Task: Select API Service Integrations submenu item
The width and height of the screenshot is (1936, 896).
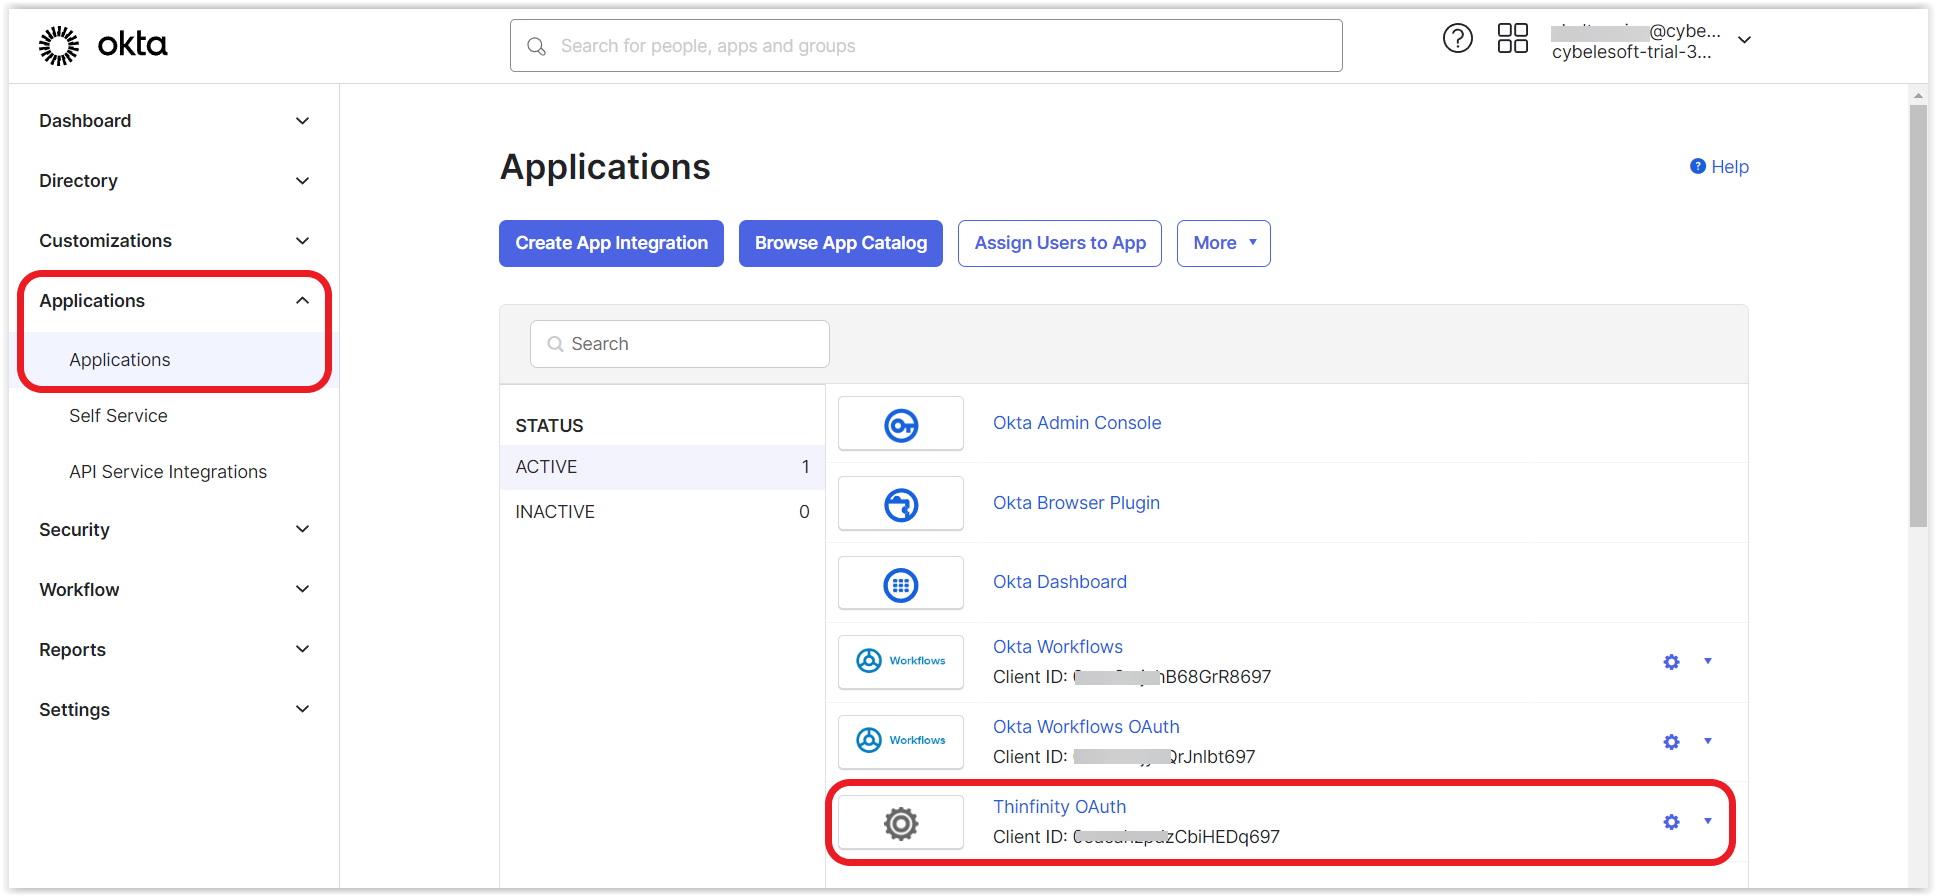Action: 168,472
